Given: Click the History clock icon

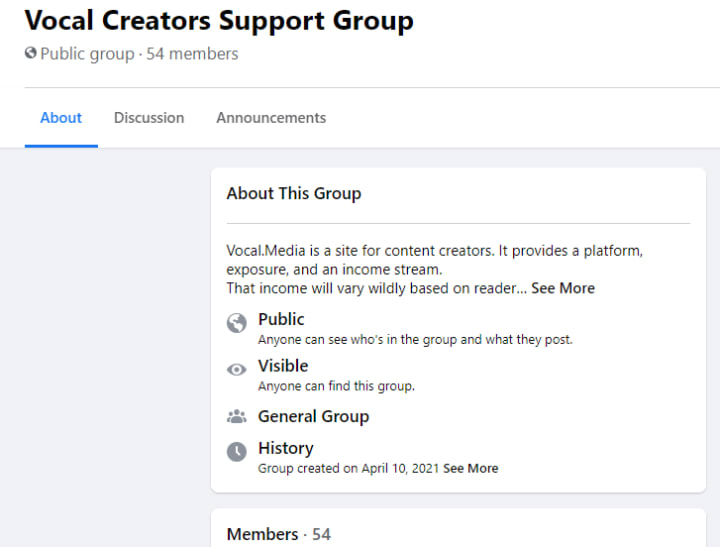Looking at the screenshot, I should (237, 452).
